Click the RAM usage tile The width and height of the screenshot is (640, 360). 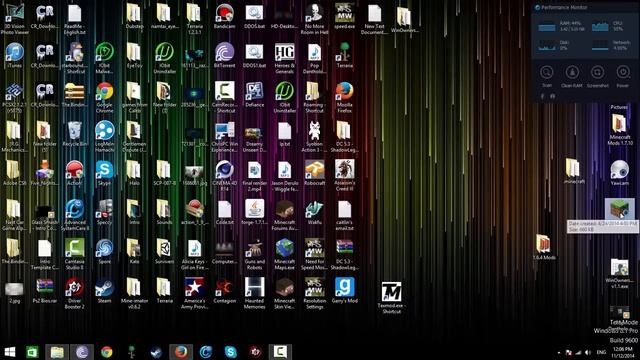561,26
